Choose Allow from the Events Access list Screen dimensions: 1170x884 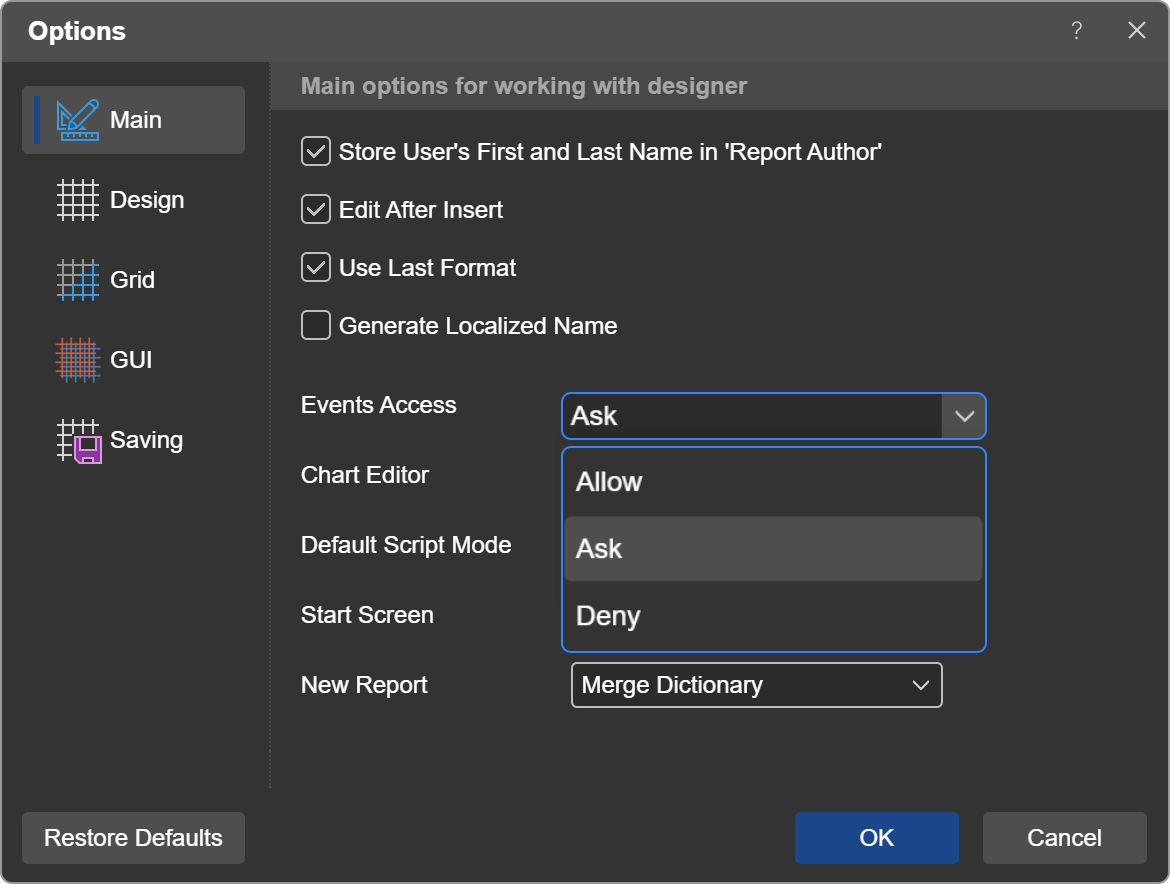pos(773,482)
